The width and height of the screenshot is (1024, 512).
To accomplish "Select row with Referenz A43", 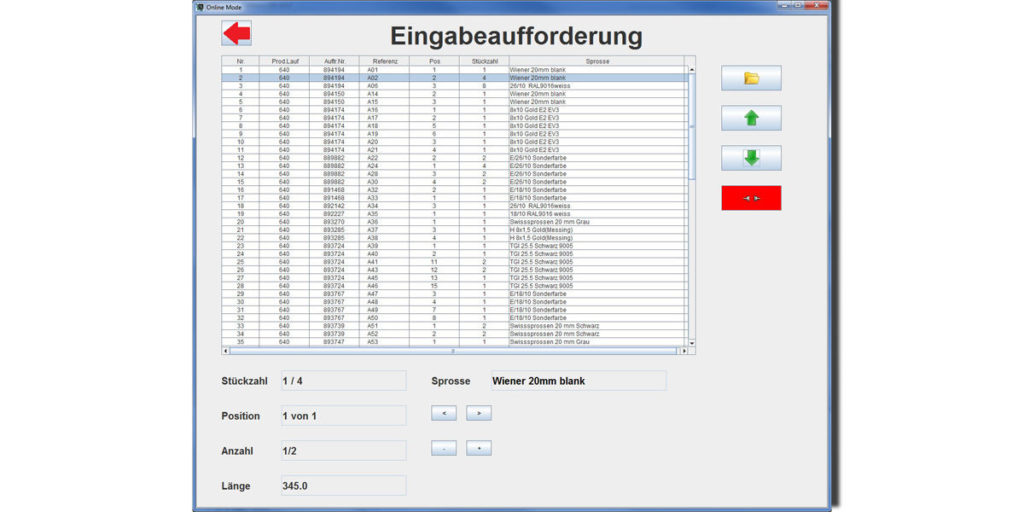I will pos(455,270).
